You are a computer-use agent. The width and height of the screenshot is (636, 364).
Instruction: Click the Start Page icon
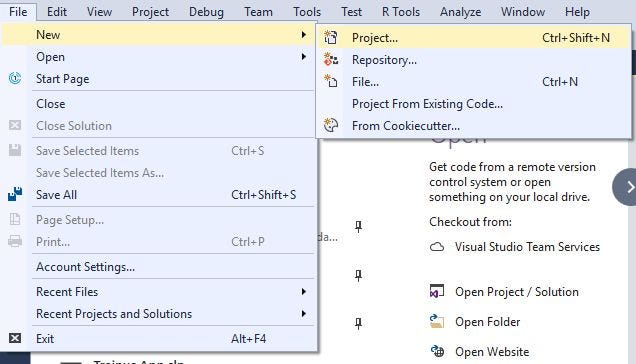(x=15, y=78)
